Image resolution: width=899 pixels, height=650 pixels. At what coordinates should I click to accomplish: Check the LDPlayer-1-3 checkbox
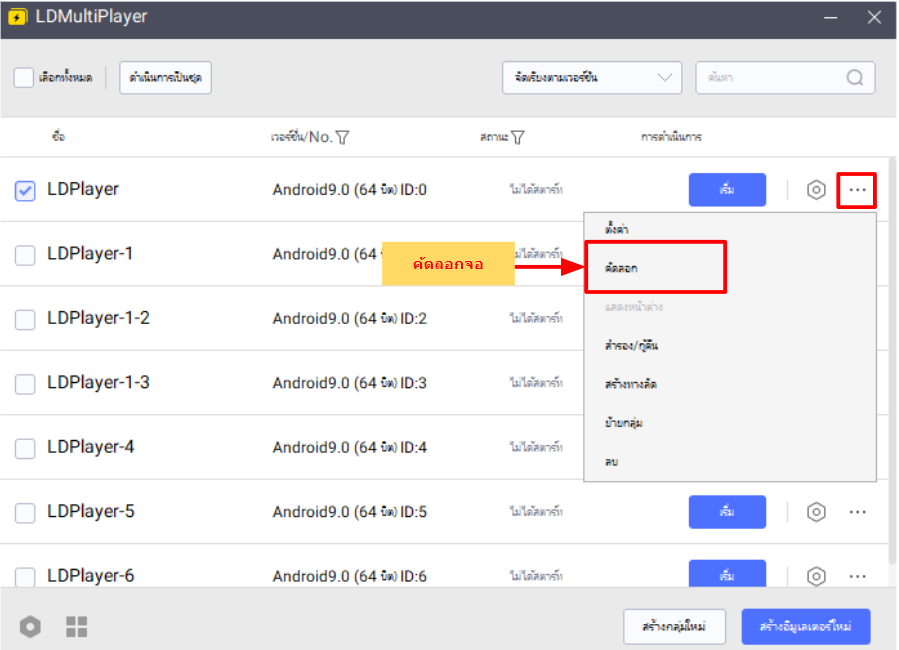click(25, 383)
